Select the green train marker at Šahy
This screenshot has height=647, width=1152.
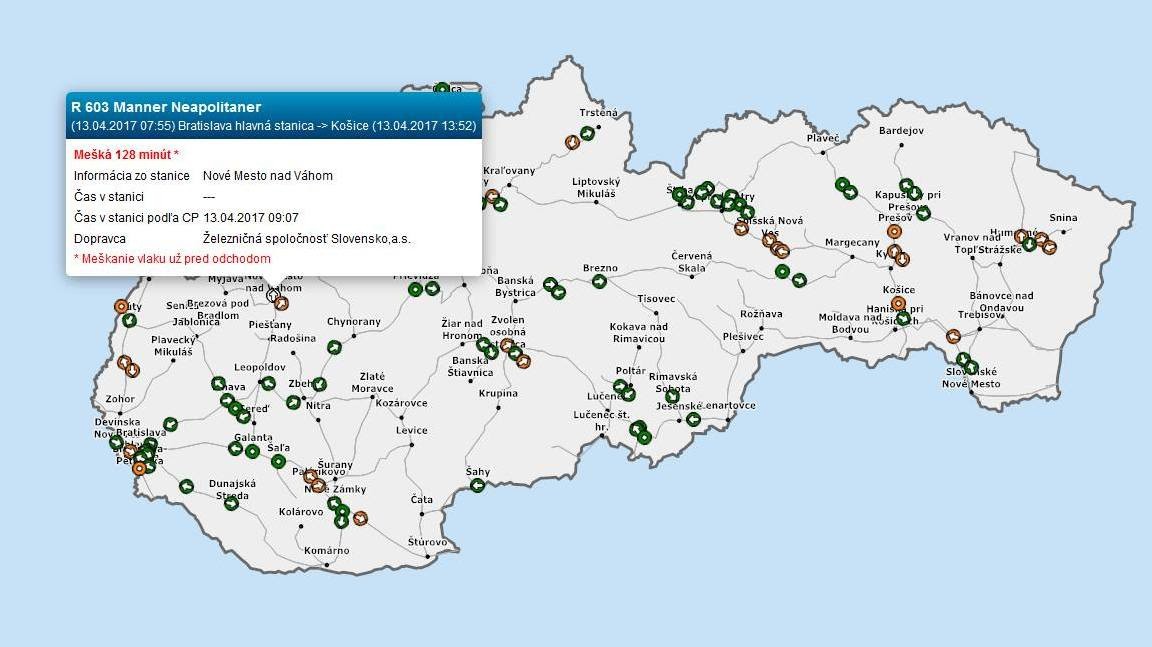pyautogui.click(x=478, y=486)
